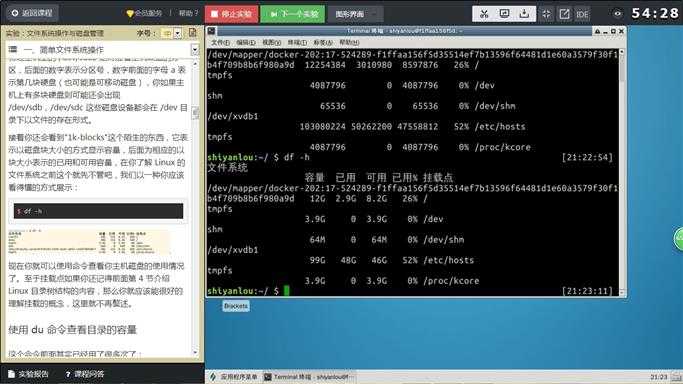
Task: Click the green 下一个实验 next button
Action: point(293,14)
